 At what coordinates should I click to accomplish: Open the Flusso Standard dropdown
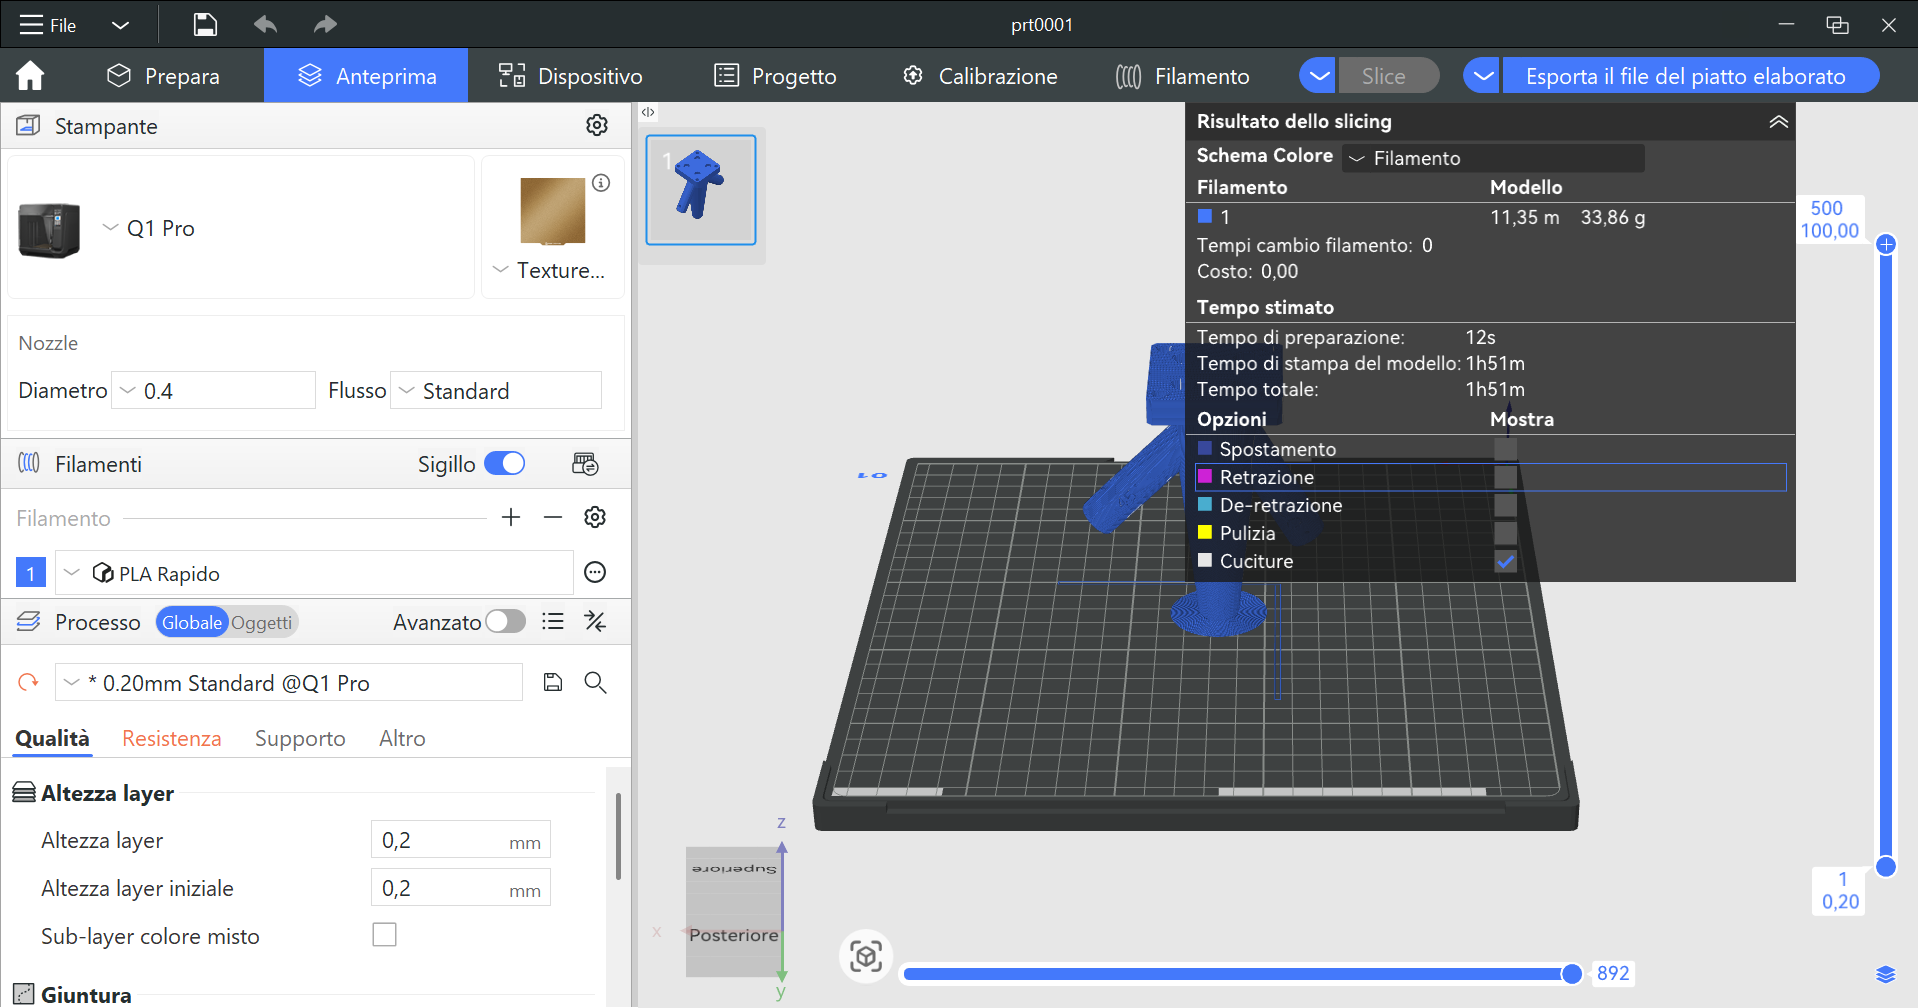(496, 391)
